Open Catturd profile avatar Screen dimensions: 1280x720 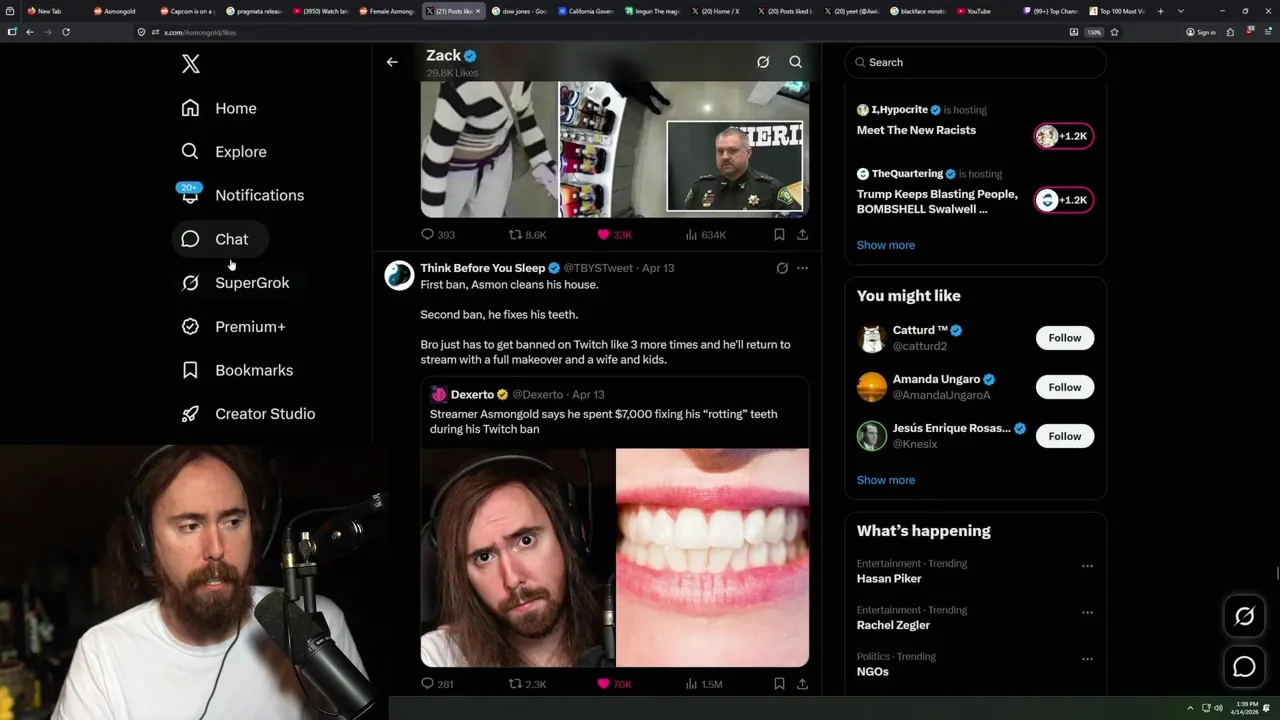coord(872,338)
